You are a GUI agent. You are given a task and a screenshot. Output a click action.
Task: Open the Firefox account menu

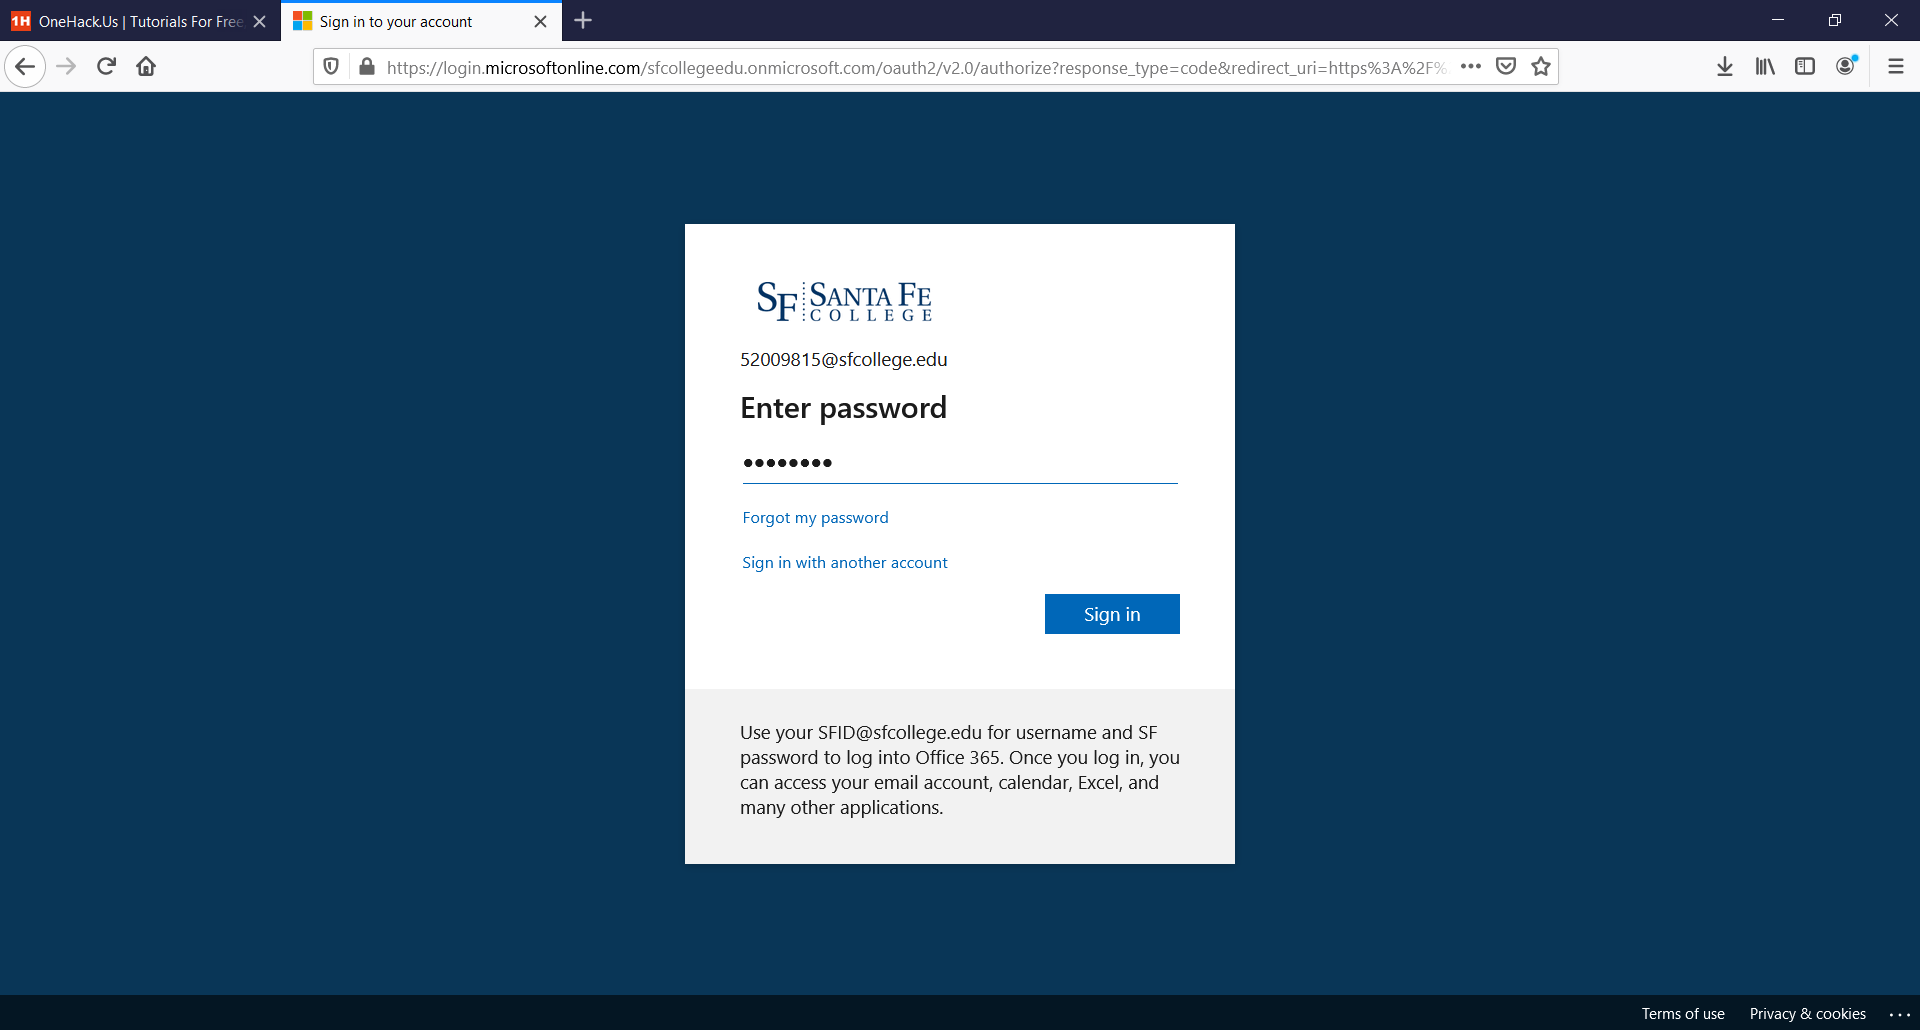point(1846,66)
